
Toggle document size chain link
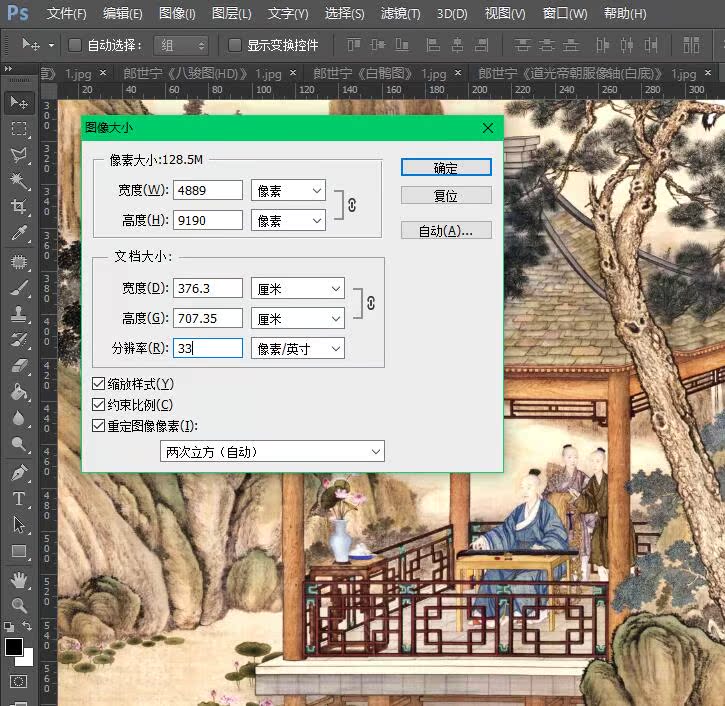(x=371, y=303)
